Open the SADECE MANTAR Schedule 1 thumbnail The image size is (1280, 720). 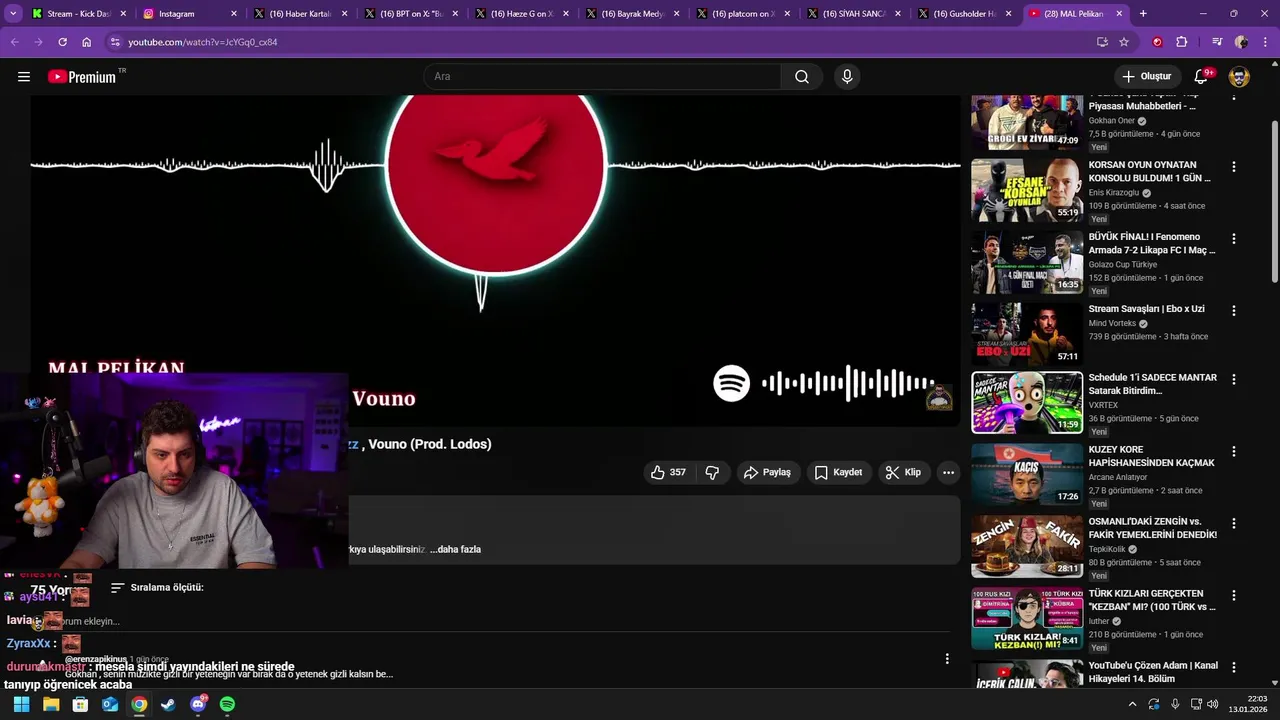1027,403
